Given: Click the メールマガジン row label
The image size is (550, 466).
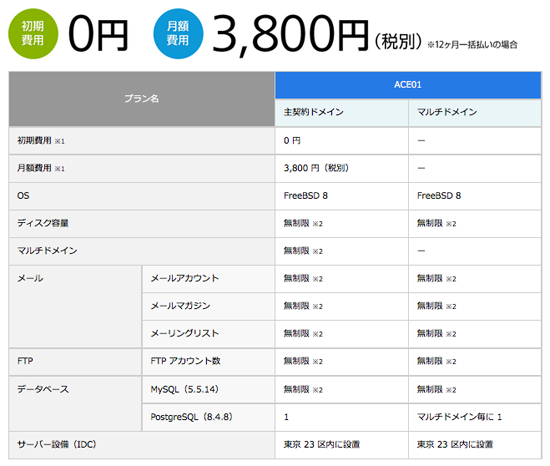Looking at the screenshot, I should (180, 306).
